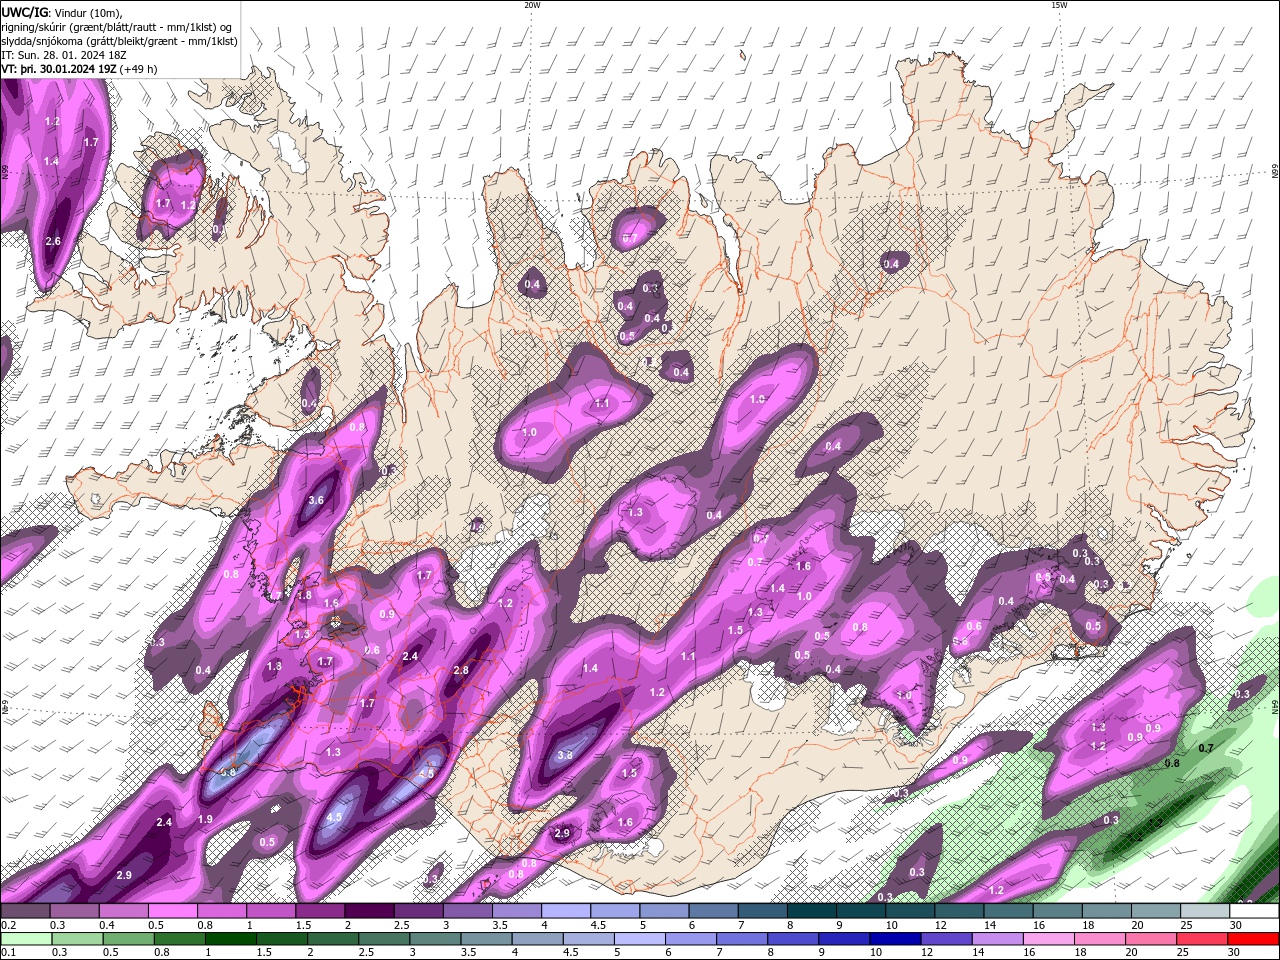Screen dimensions: 1280x960
Task: Click the 0.2 label under the upper legend
Action: (x=8, y=925)
